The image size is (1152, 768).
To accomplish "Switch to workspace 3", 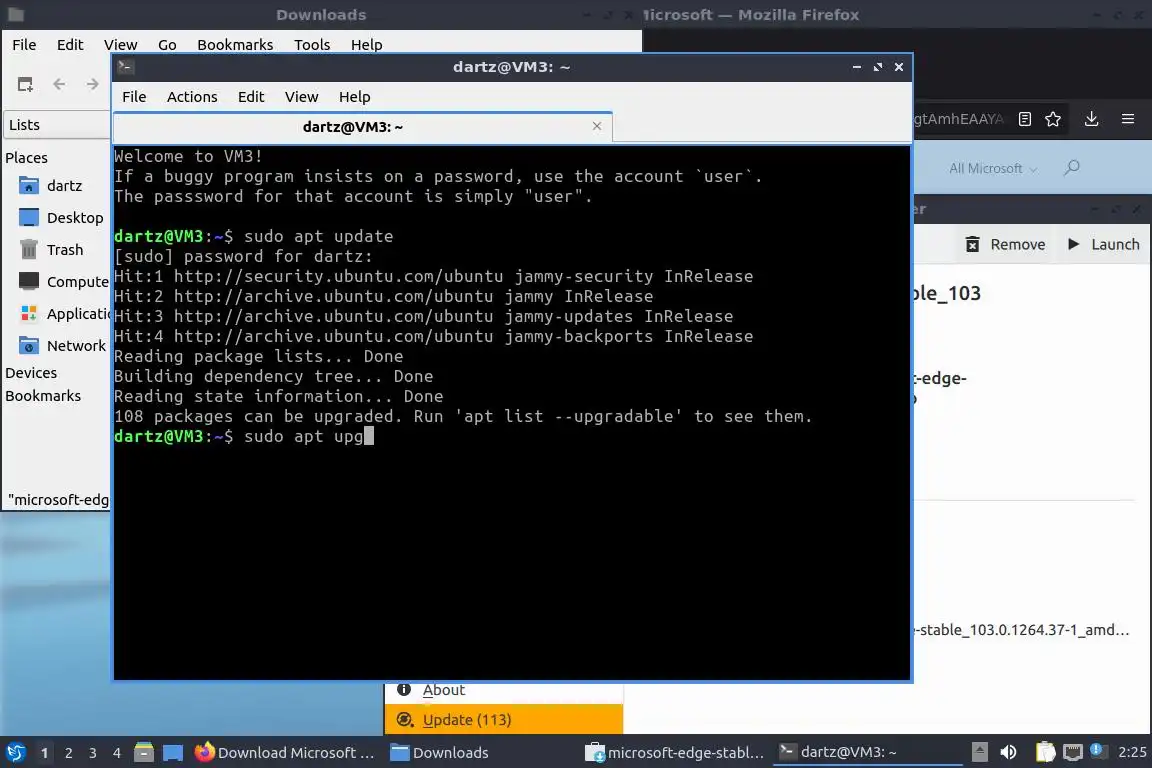I will tap(93, 753).
